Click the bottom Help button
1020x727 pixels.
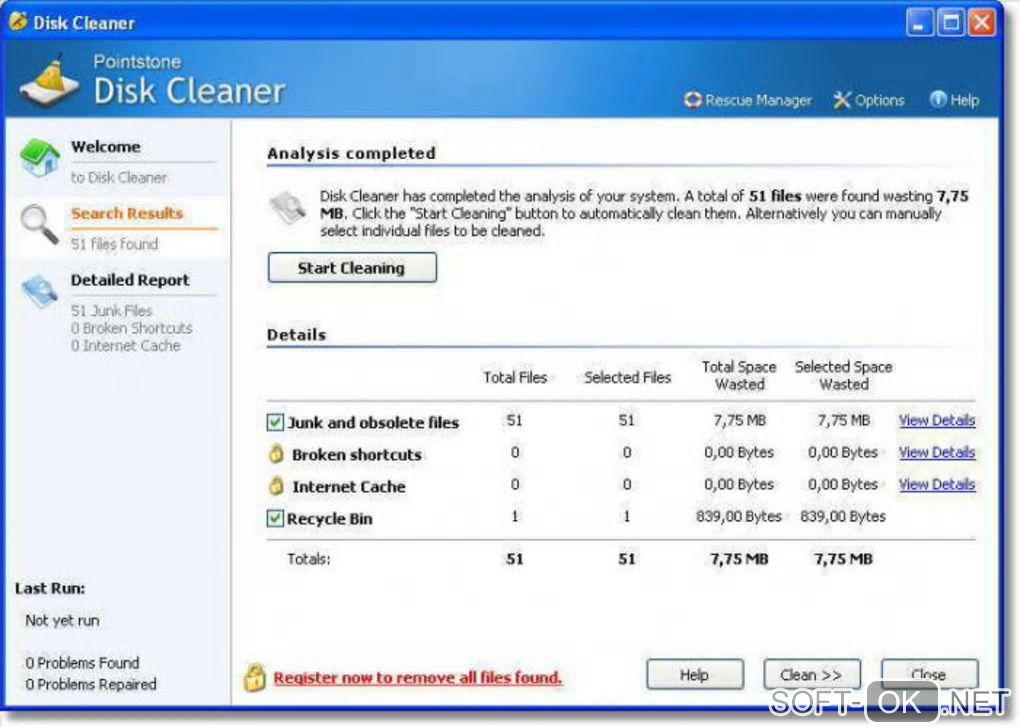[695, 675]
